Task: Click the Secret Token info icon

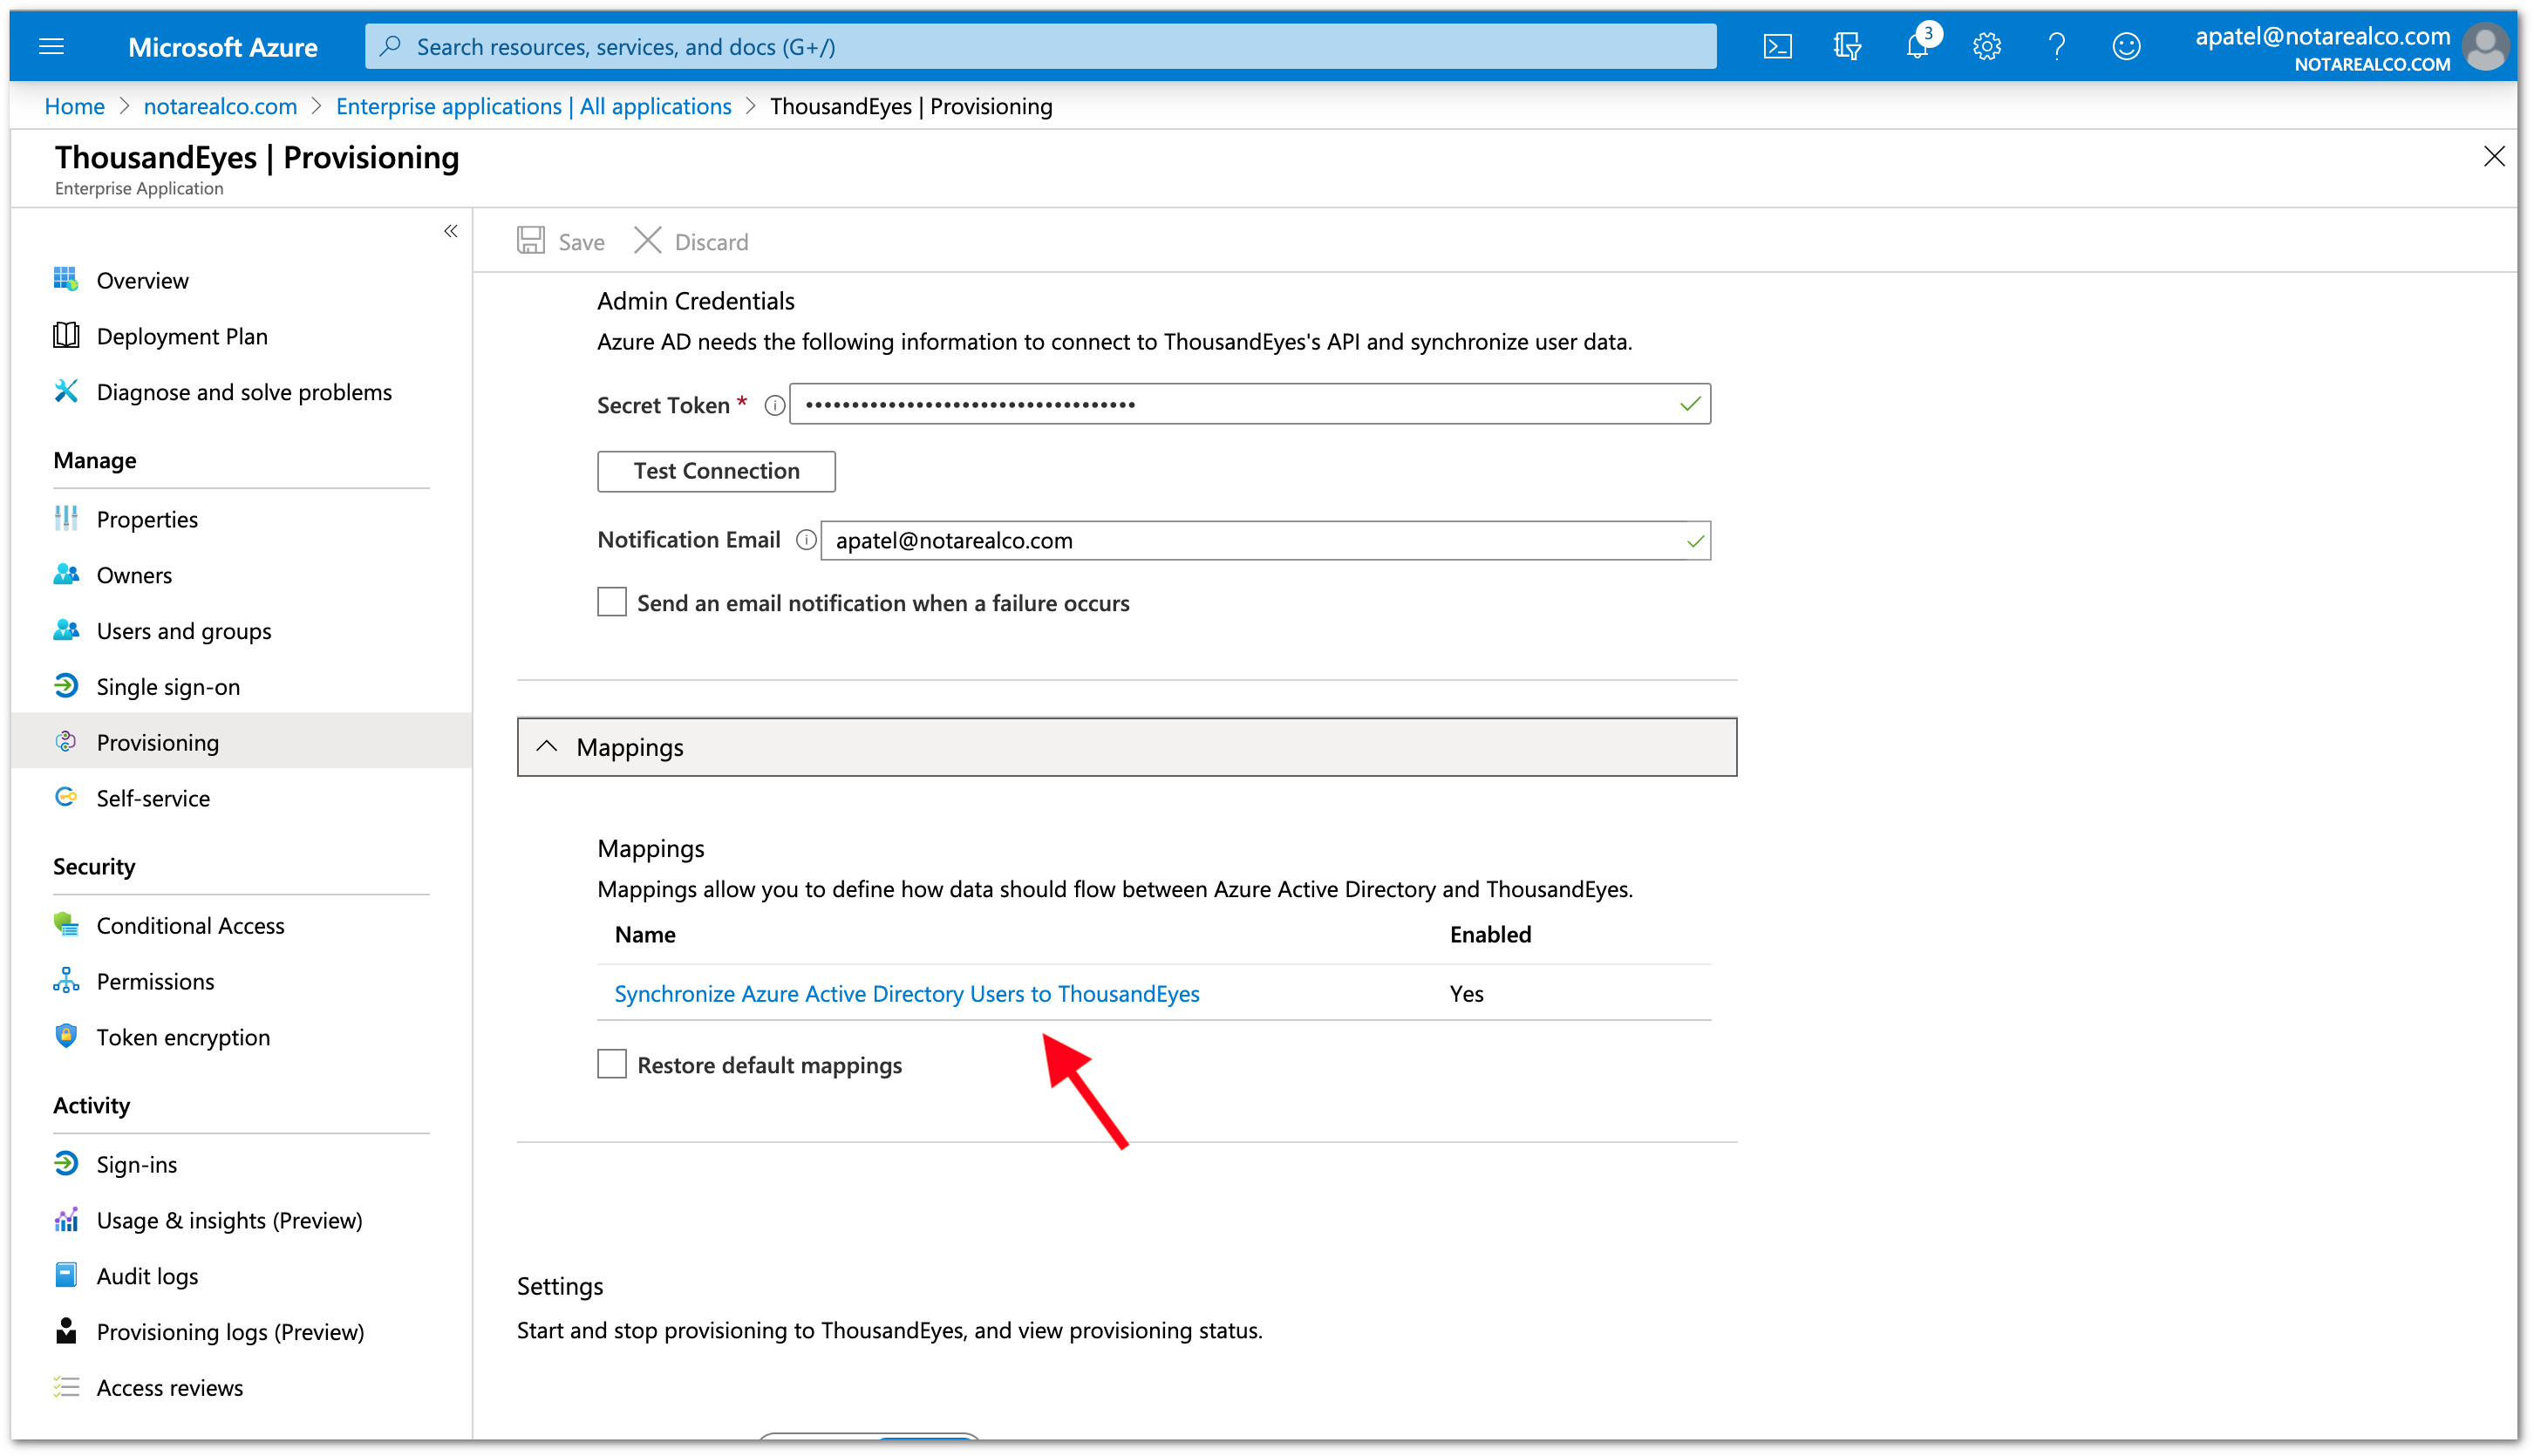Action: [774, 406]
